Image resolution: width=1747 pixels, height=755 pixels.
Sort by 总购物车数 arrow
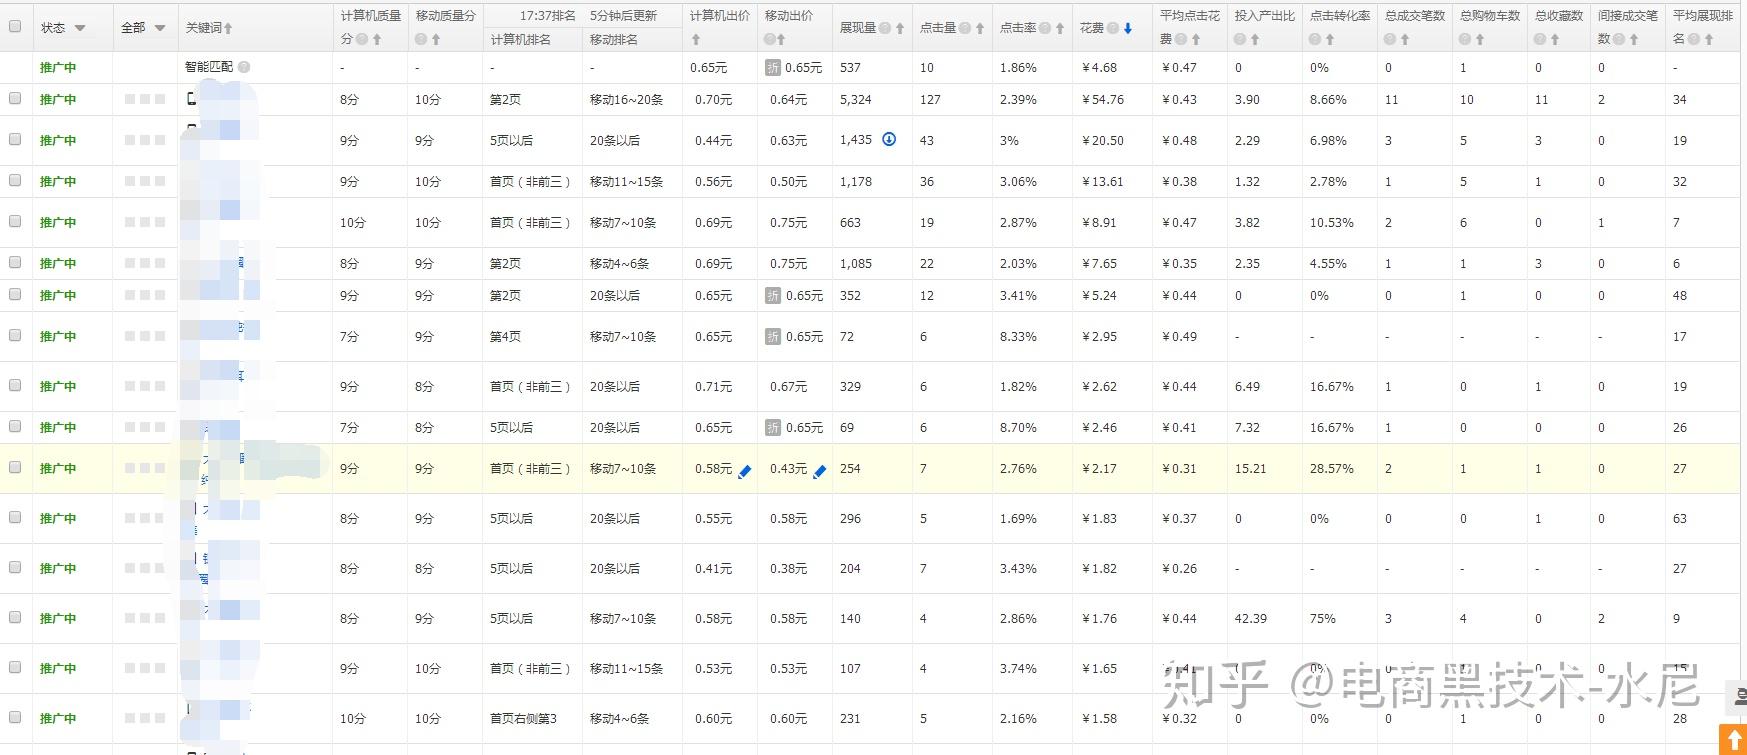(1480, 39)
